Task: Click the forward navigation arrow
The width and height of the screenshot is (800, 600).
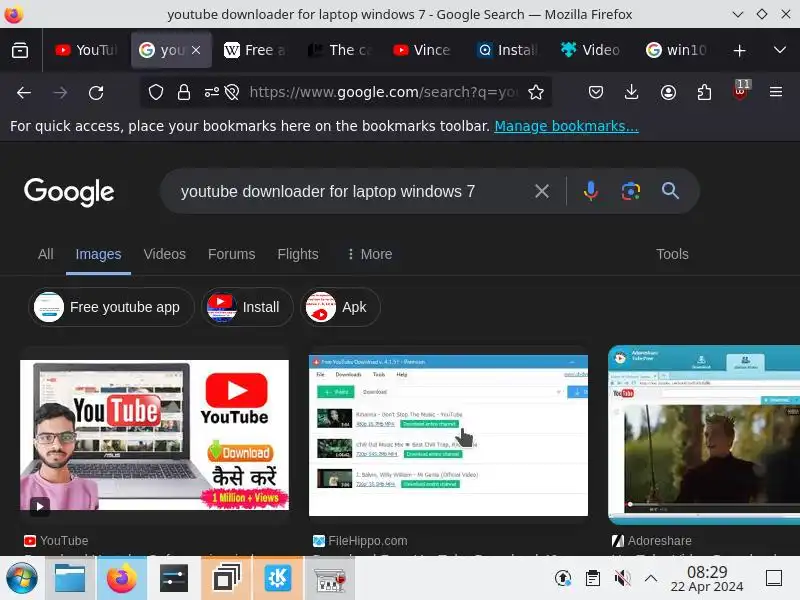Action: click(60, 92)
